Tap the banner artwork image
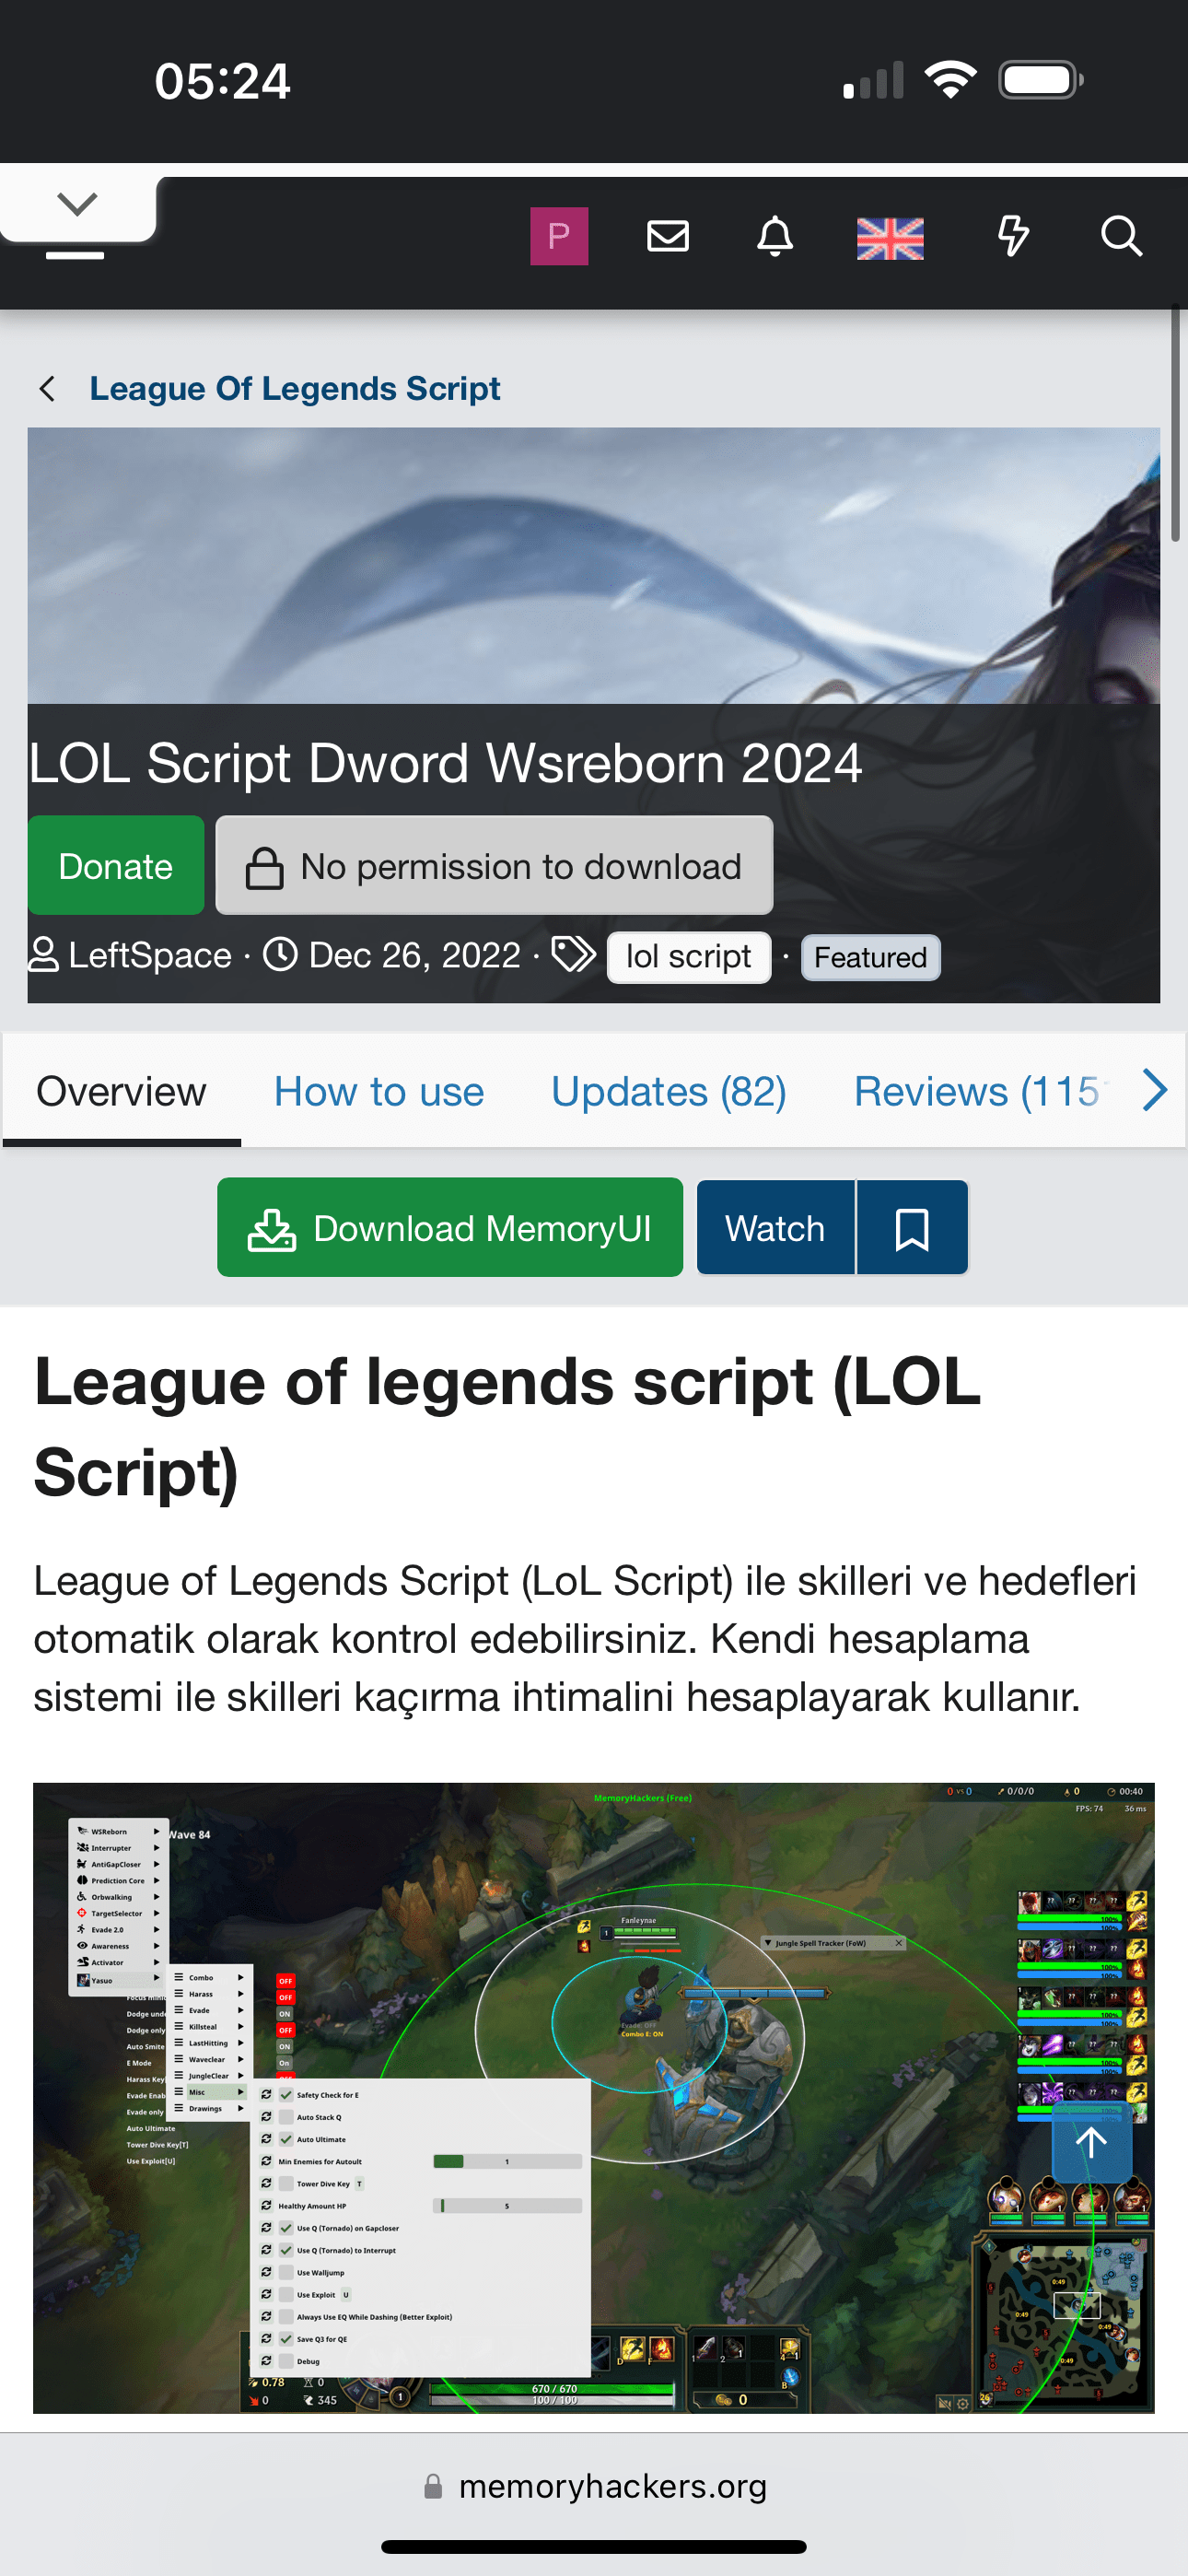Screen dimensions: 1188x2576 [x=594, y=565]
